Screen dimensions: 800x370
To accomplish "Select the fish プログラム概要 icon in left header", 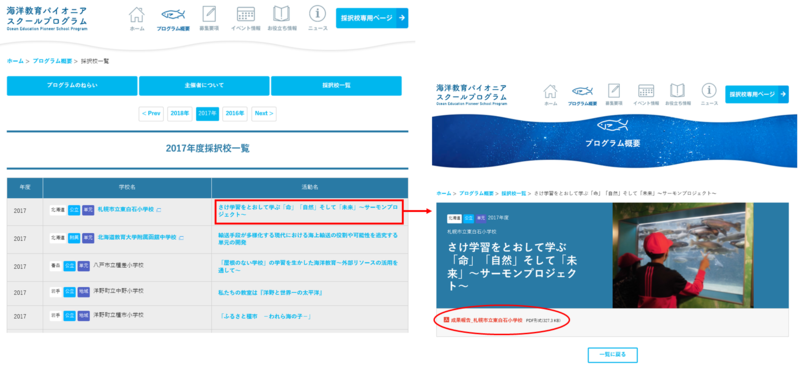I will tap(173, 18).
